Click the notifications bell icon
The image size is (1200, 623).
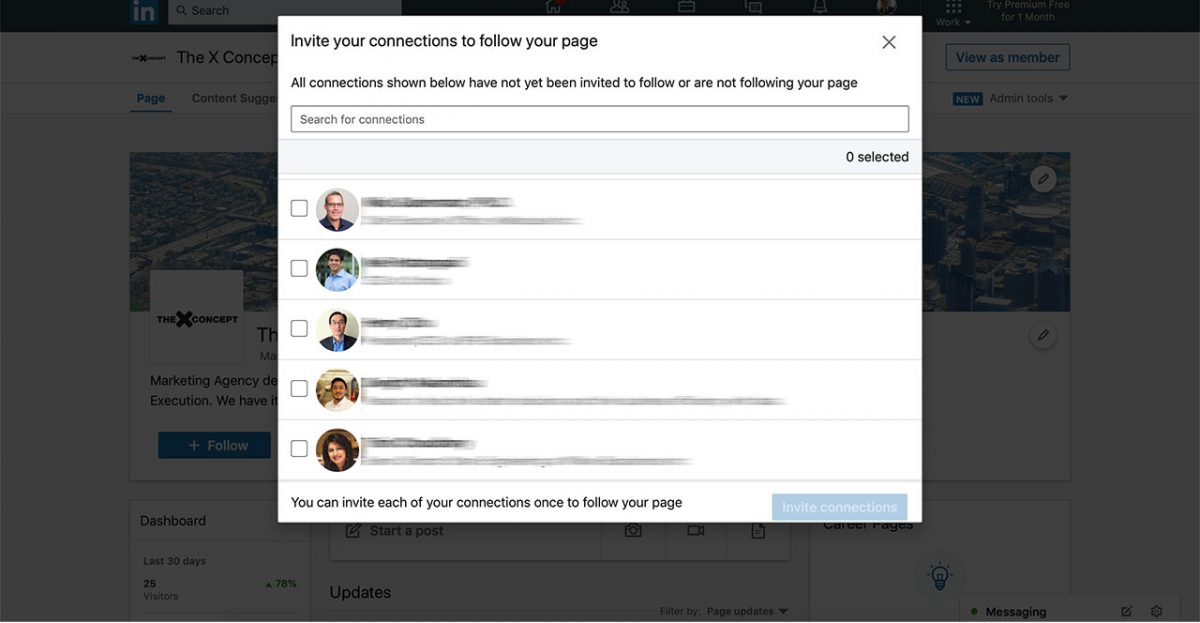pyautogui.click(x=820, y=8)
